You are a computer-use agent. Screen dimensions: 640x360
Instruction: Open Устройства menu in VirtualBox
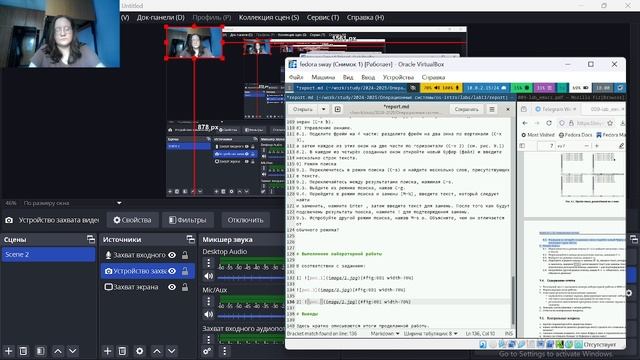398,77
